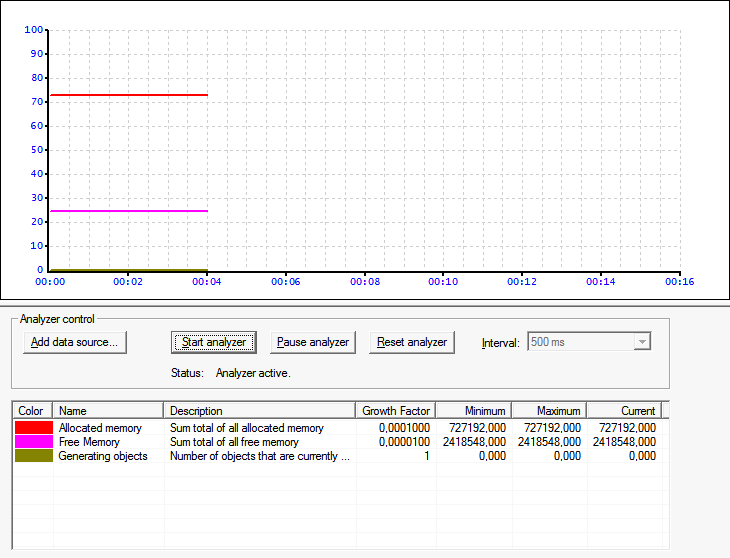Image resolution: width=730 pixels, height=558 pixels.
Task: Sort by the Minimum column header
Action: [474, 411]
